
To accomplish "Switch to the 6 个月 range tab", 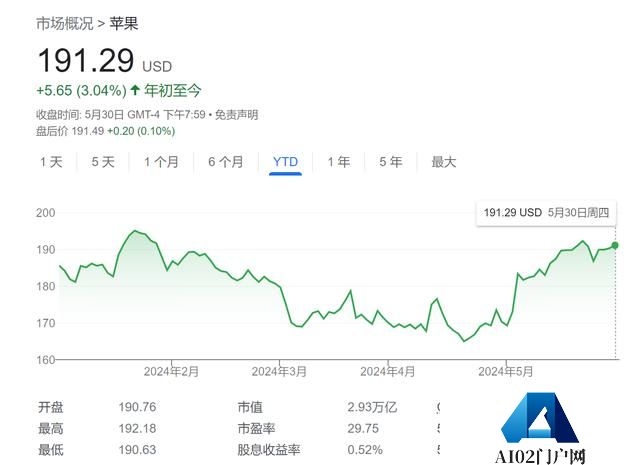I will (226, 162).
